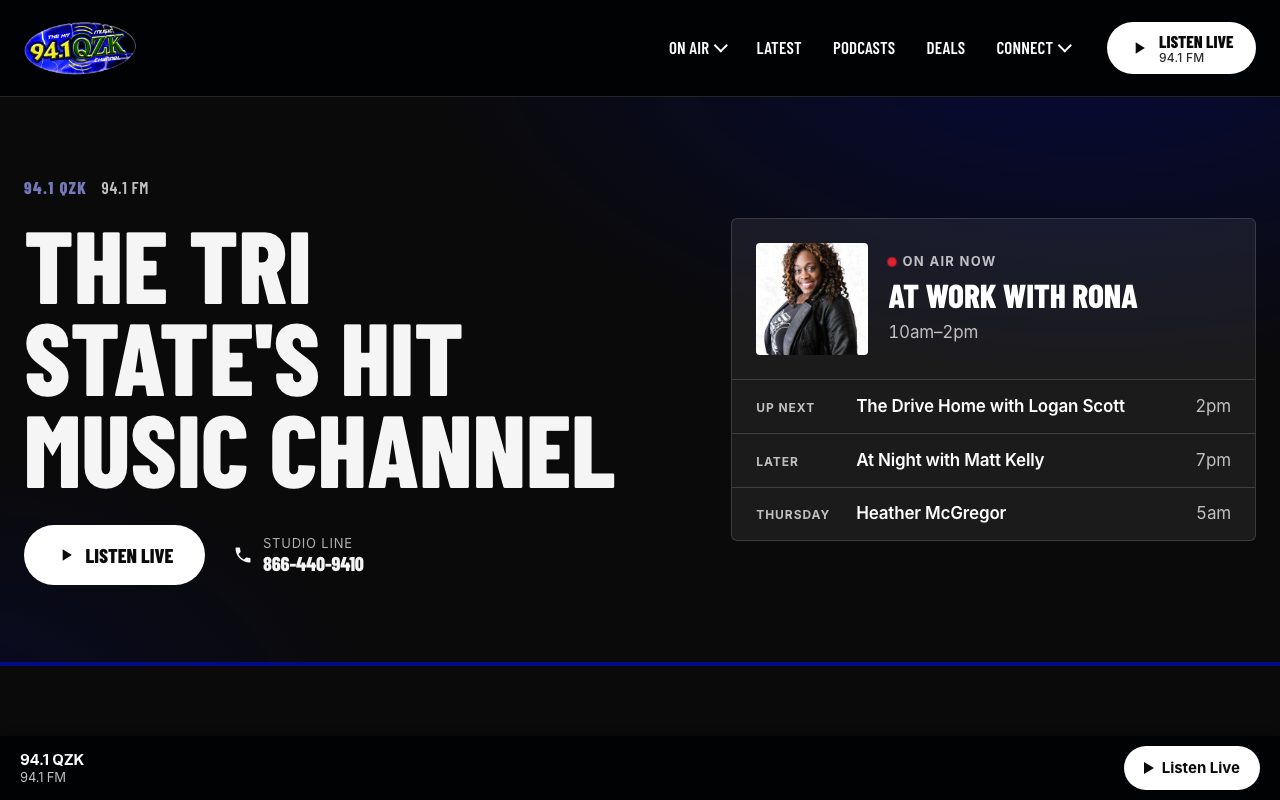Play the stream from the bottom bar Listen Live
This screenshot has width=1280, height=800.
(x=1192, y=768)
